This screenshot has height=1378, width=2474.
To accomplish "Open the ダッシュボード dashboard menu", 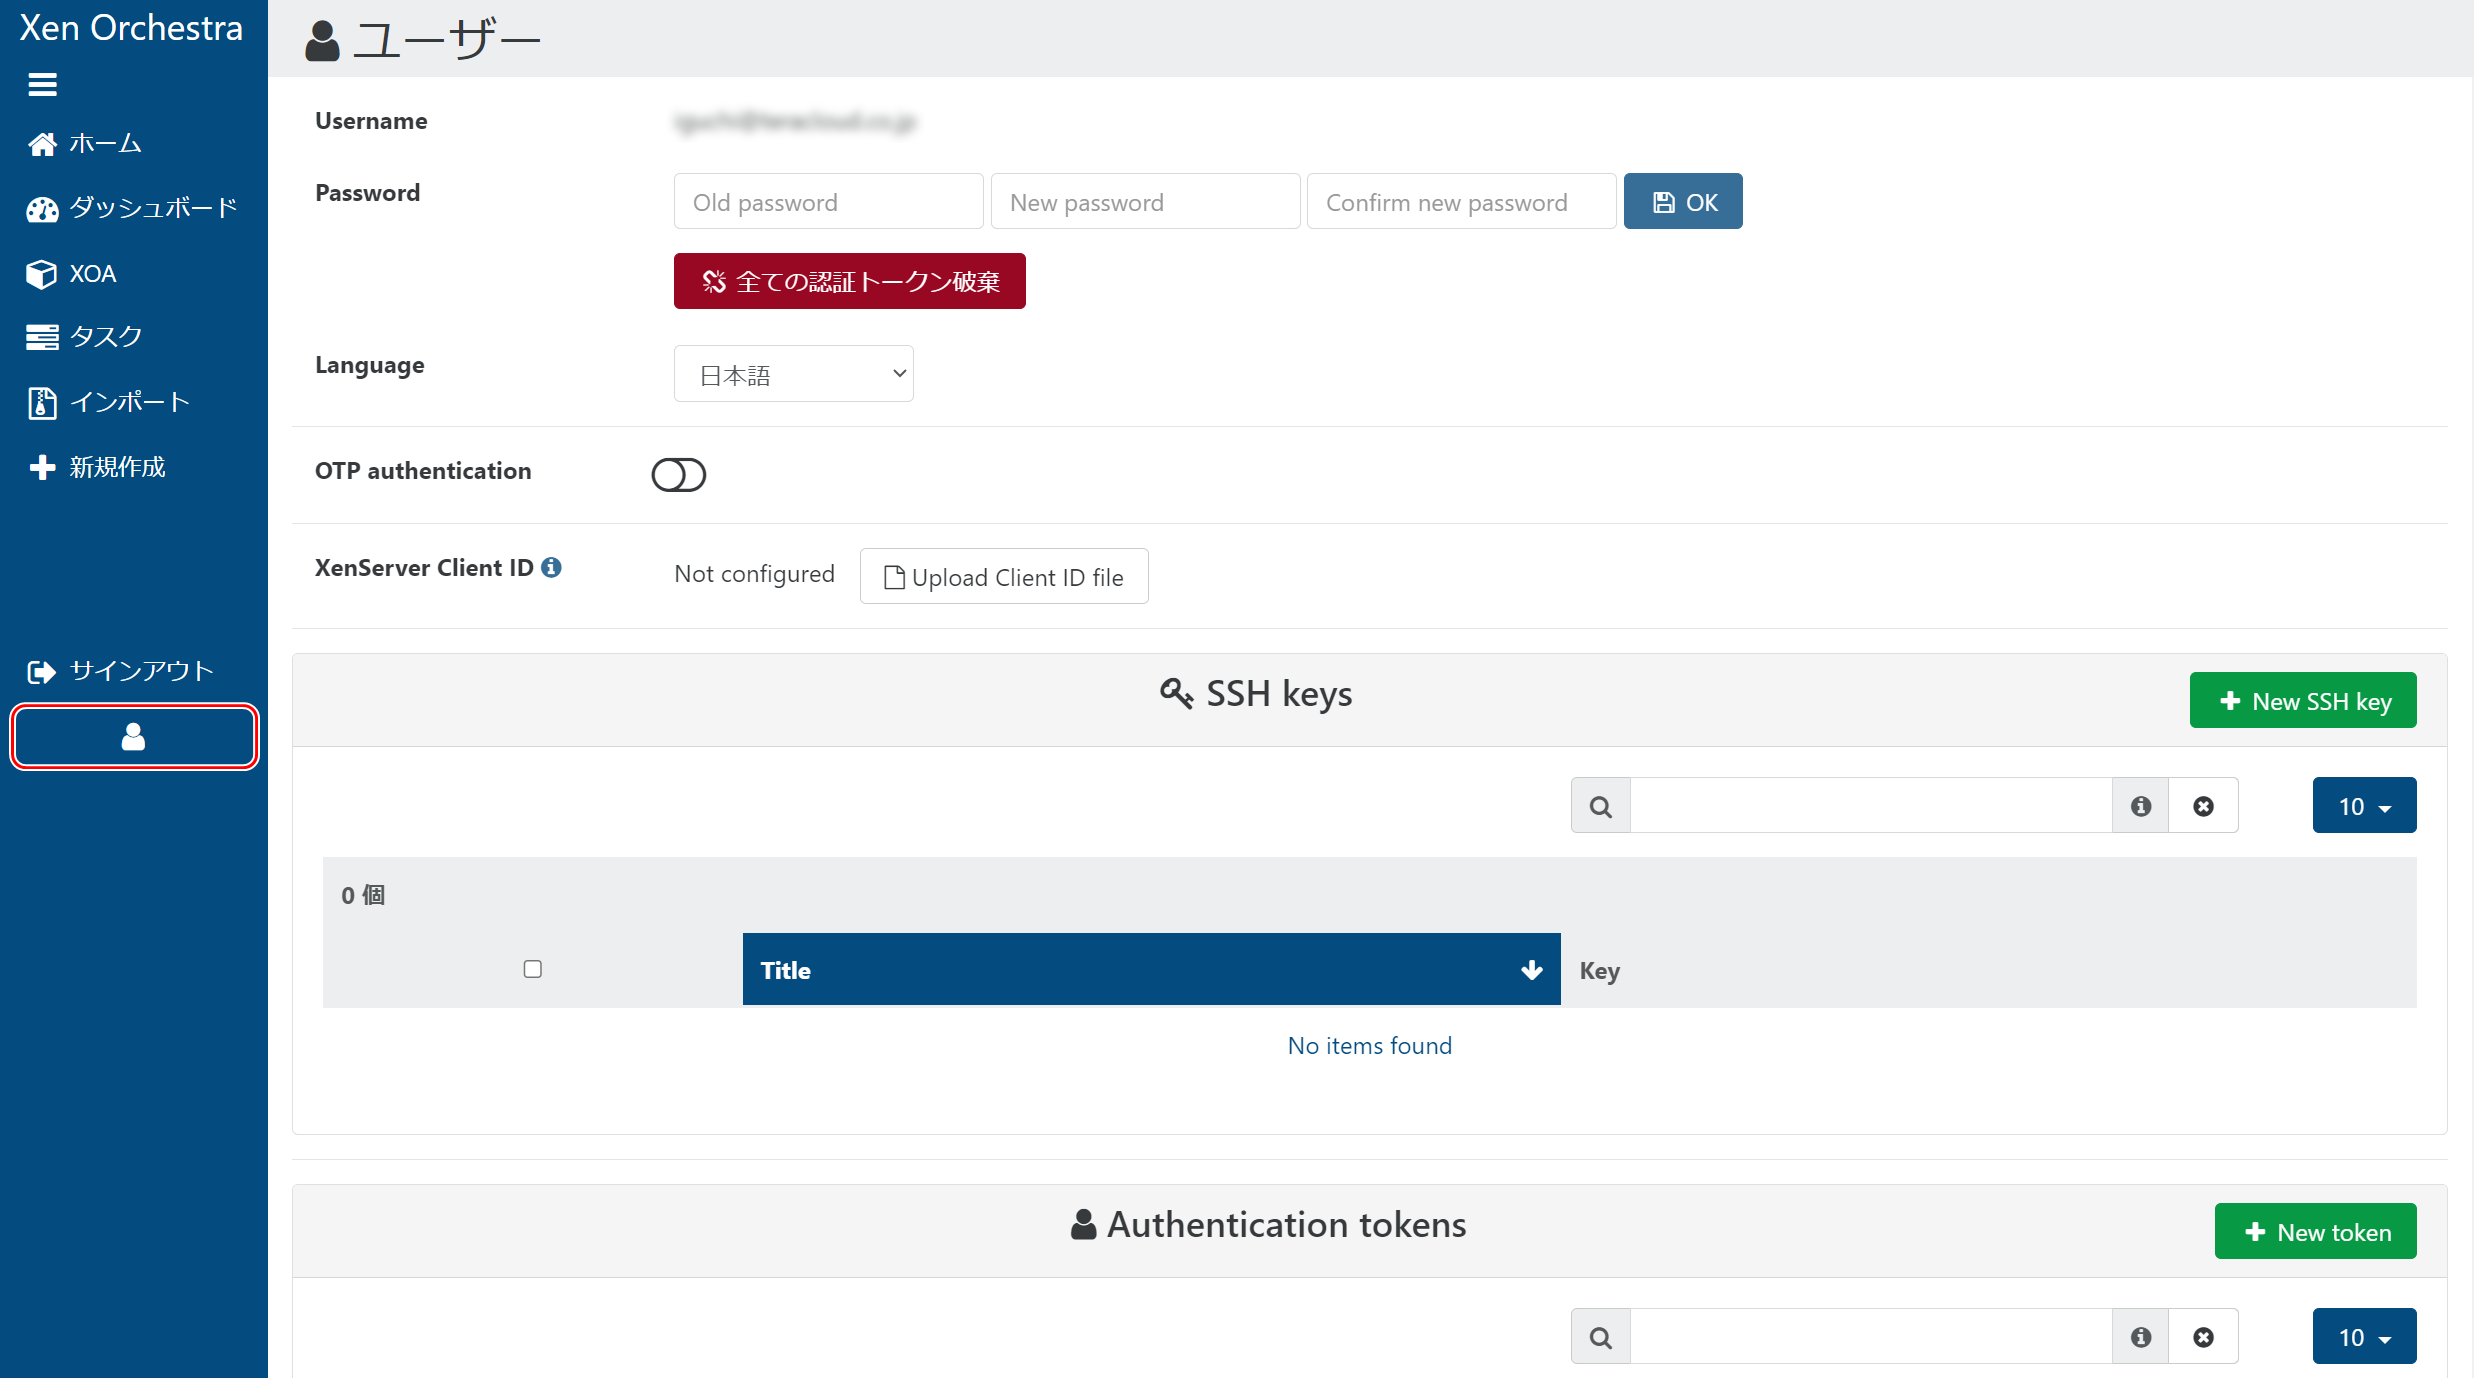I will [132, 208].
